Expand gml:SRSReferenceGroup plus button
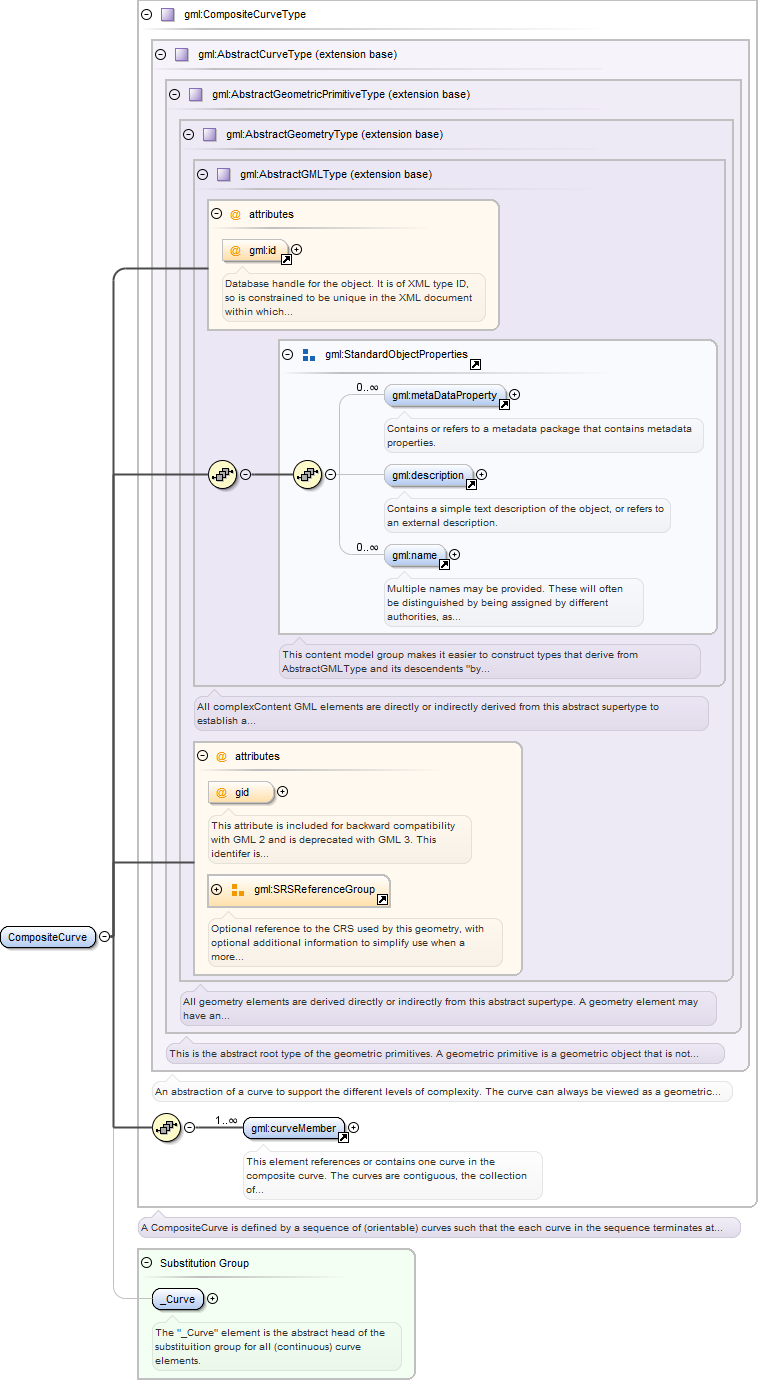Viewport: 759px width, 1381px height. pyautogui.click(x=217, y=889)
